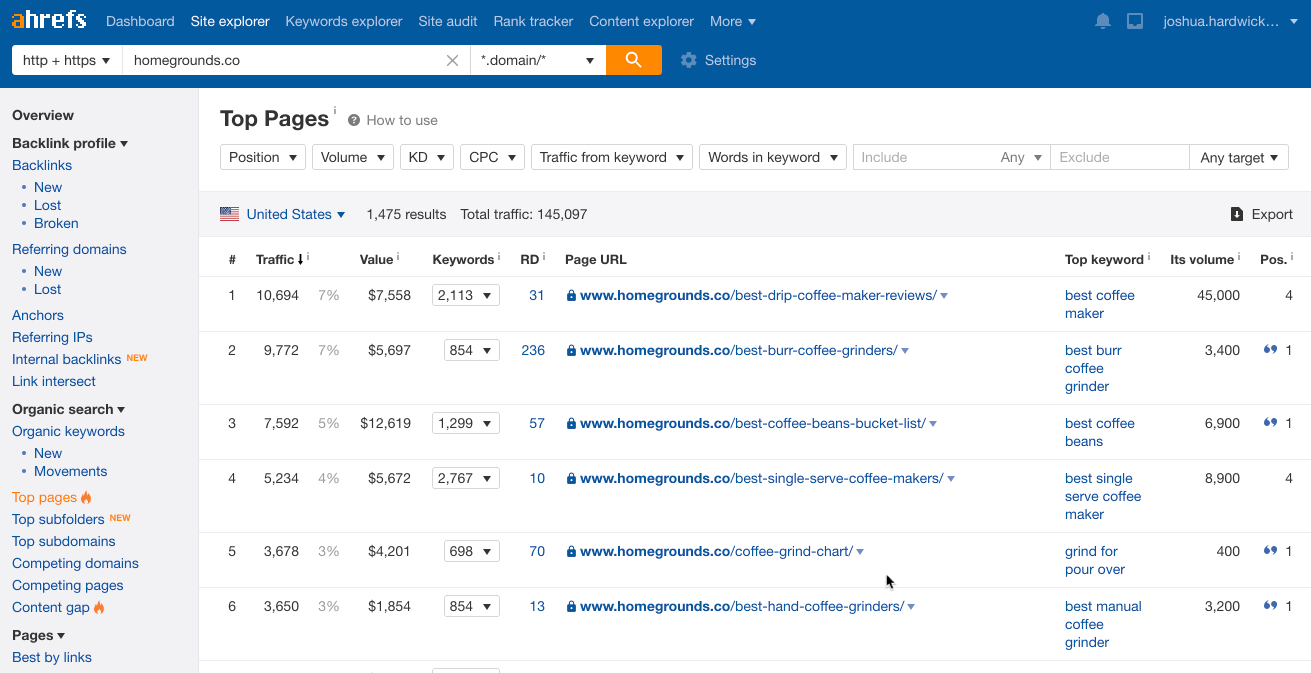
Task: Click the notification bell icon
Action: pyautogui.click(x=1102, y=20)
